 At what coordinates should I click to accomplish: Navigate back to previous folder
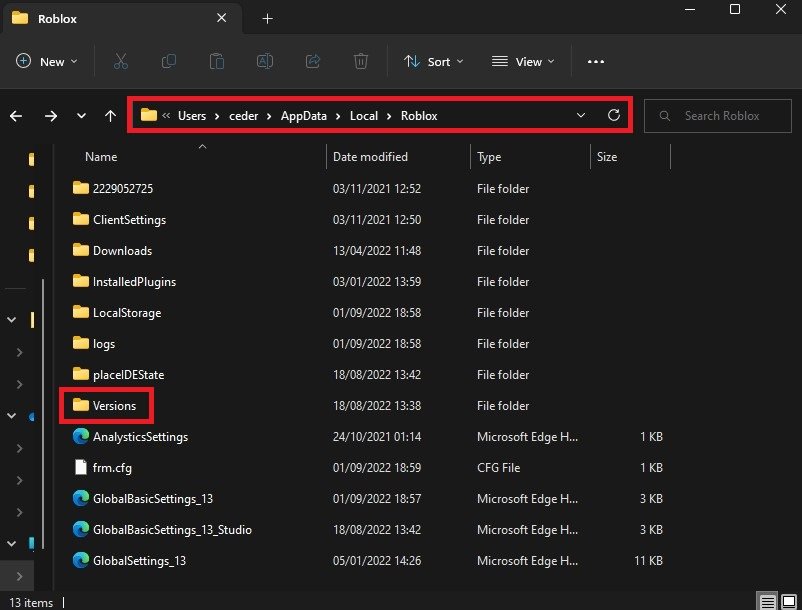pyautogui.click(x=16, y=116)
